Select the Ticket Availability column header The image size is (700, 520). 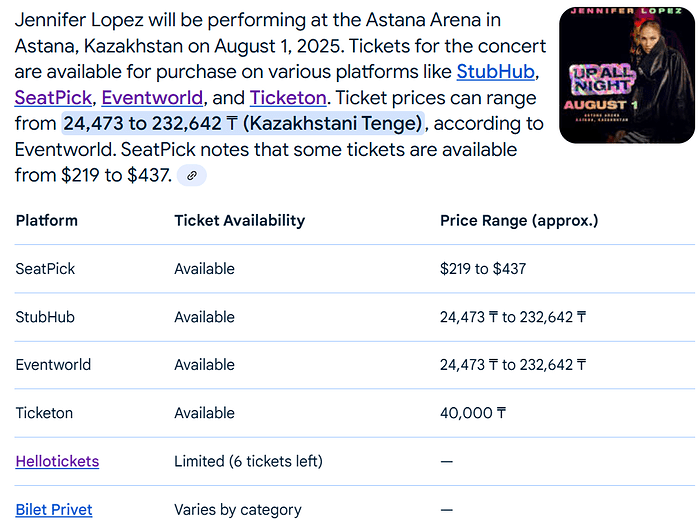pyautogui.click(x=240, y=220)
